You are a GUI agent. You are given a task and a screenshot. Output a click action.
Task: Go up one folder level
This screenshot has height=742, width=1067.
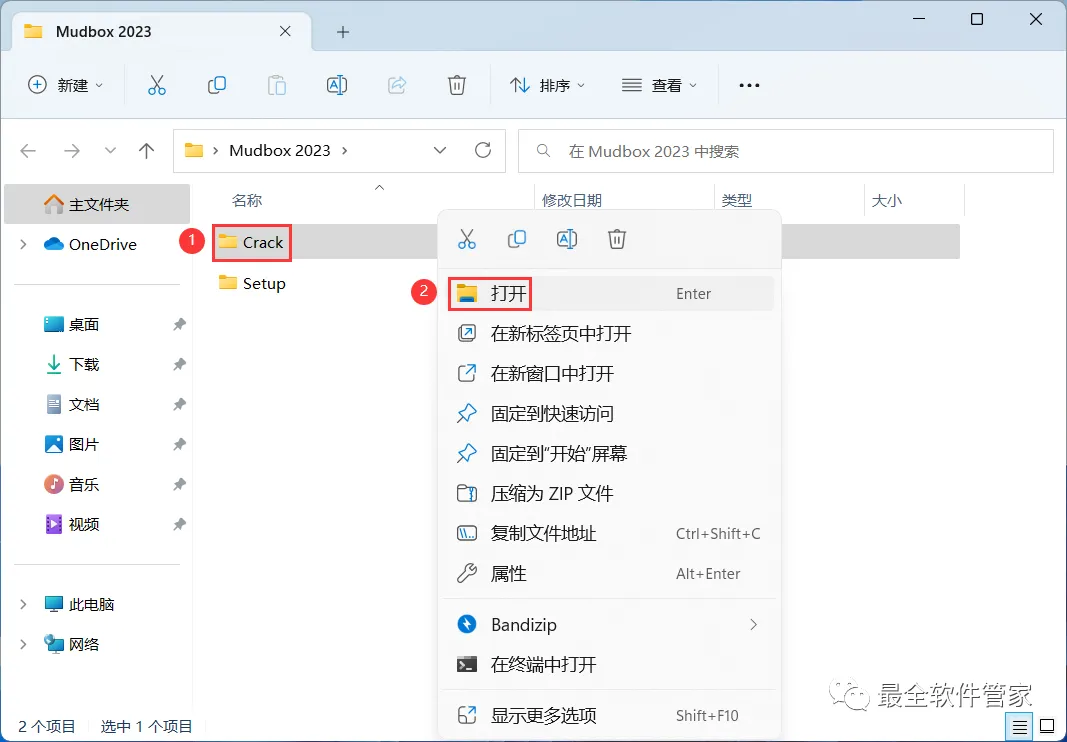tap(146, 150)
